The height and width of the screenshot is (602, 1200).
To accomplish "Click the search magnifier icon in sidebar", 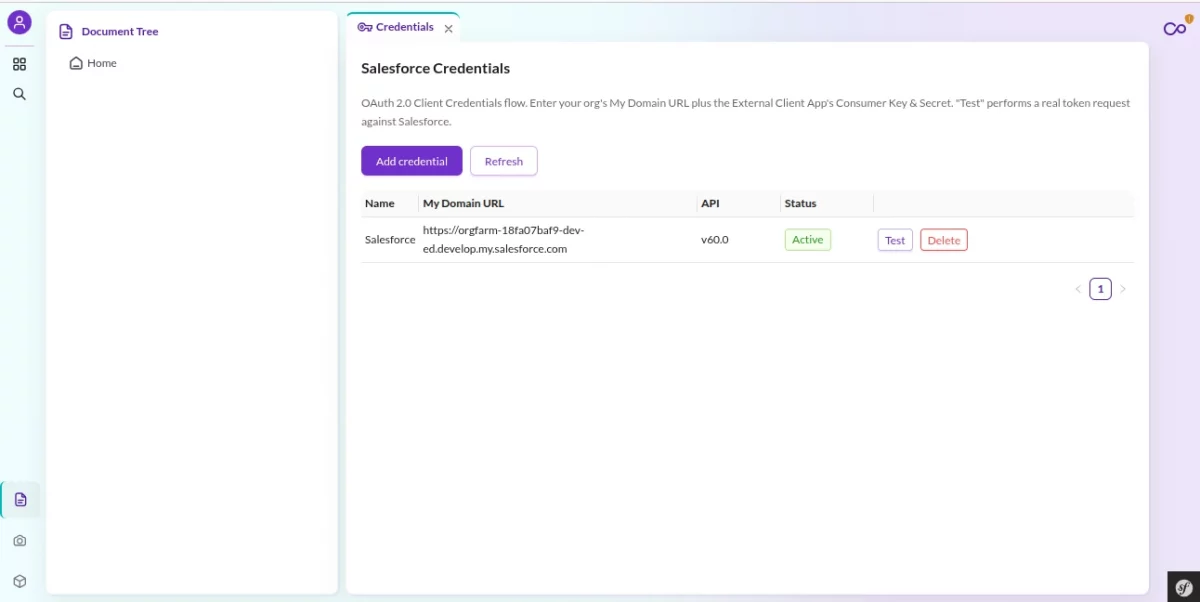I will [x=19, y=94].
